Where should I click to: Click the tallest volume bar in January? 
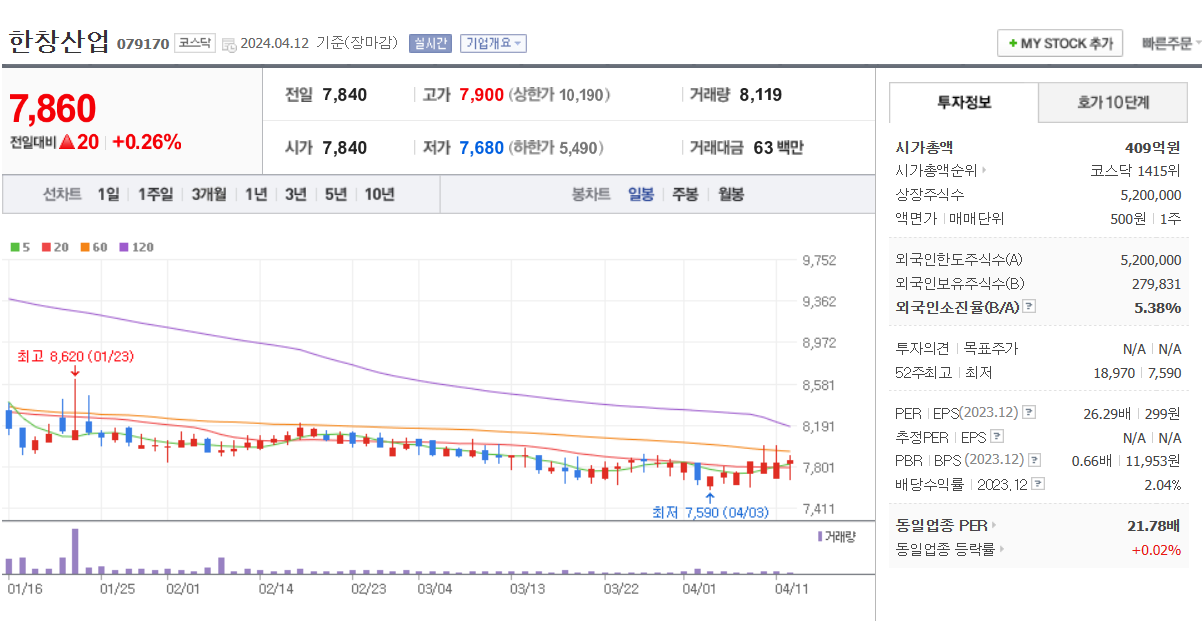[75, 551]
